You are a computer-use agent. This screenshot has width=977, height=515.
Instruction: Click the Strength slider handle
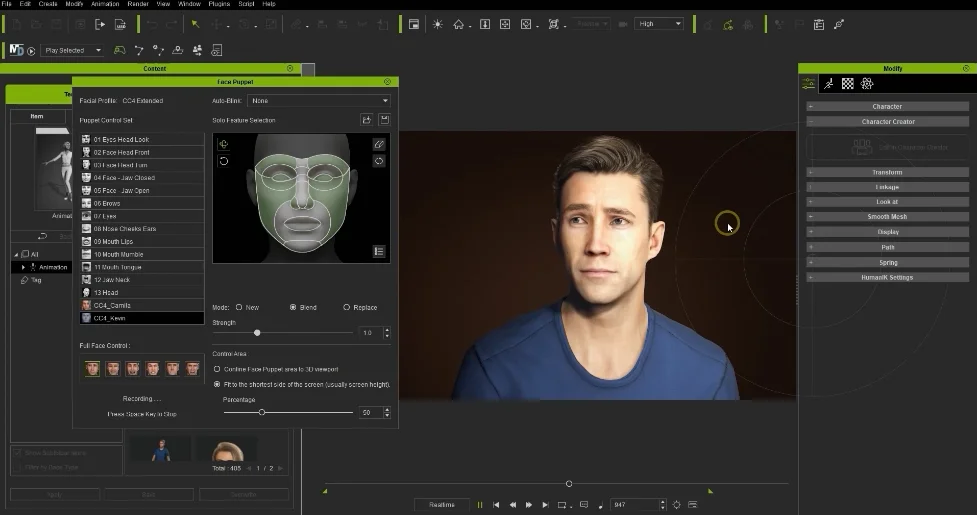pos(257,332)
